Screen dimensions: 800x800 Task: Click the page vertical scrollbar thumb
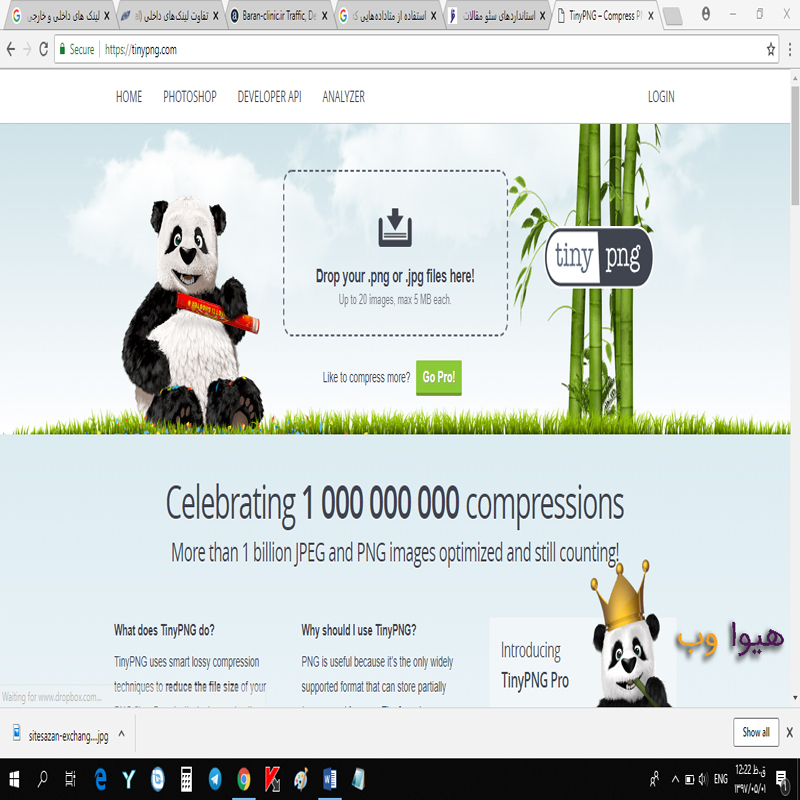pyautogui.click(x=795, y=145)
